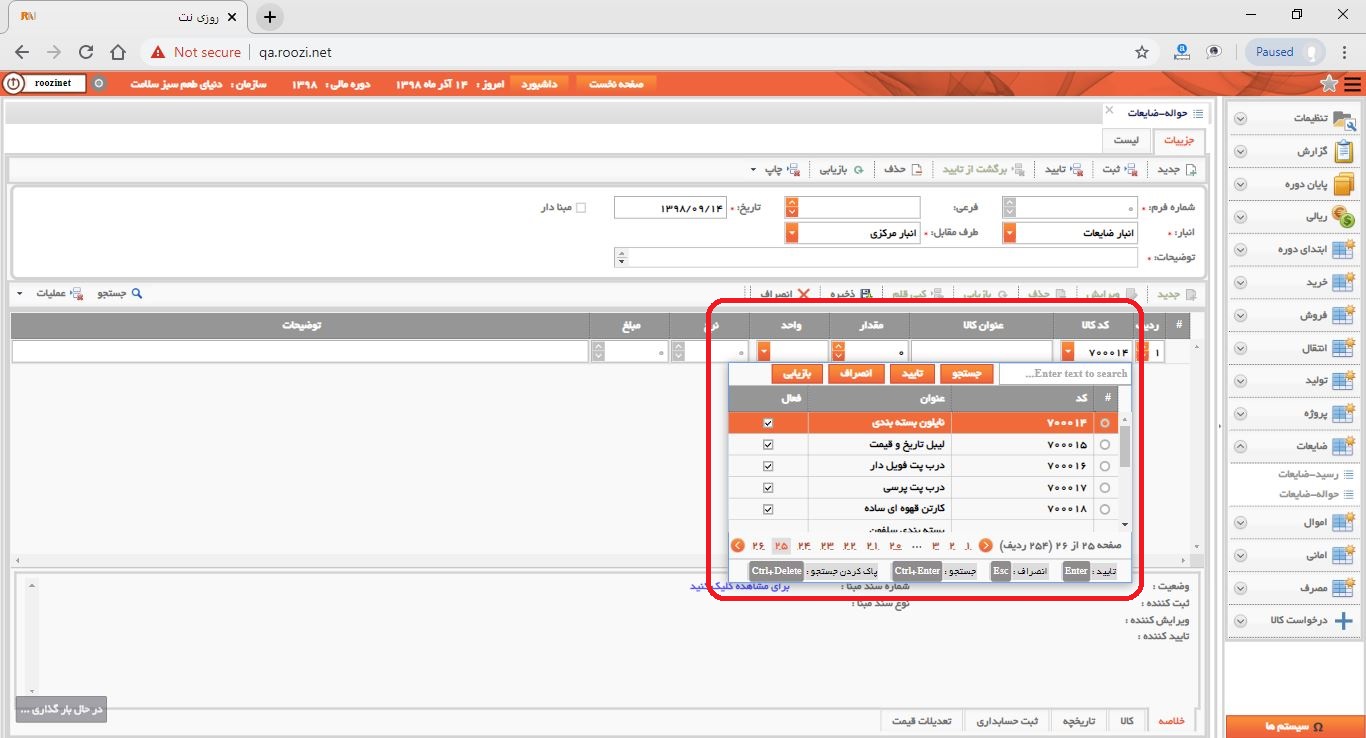Click the تایید confirm toolbar button

point(1063,170)
